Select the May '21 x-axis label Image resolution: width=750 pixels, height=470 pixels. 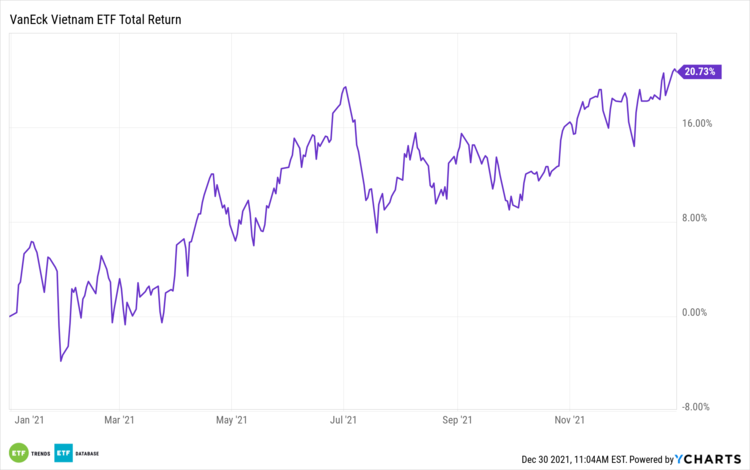(x=231, y=421)
